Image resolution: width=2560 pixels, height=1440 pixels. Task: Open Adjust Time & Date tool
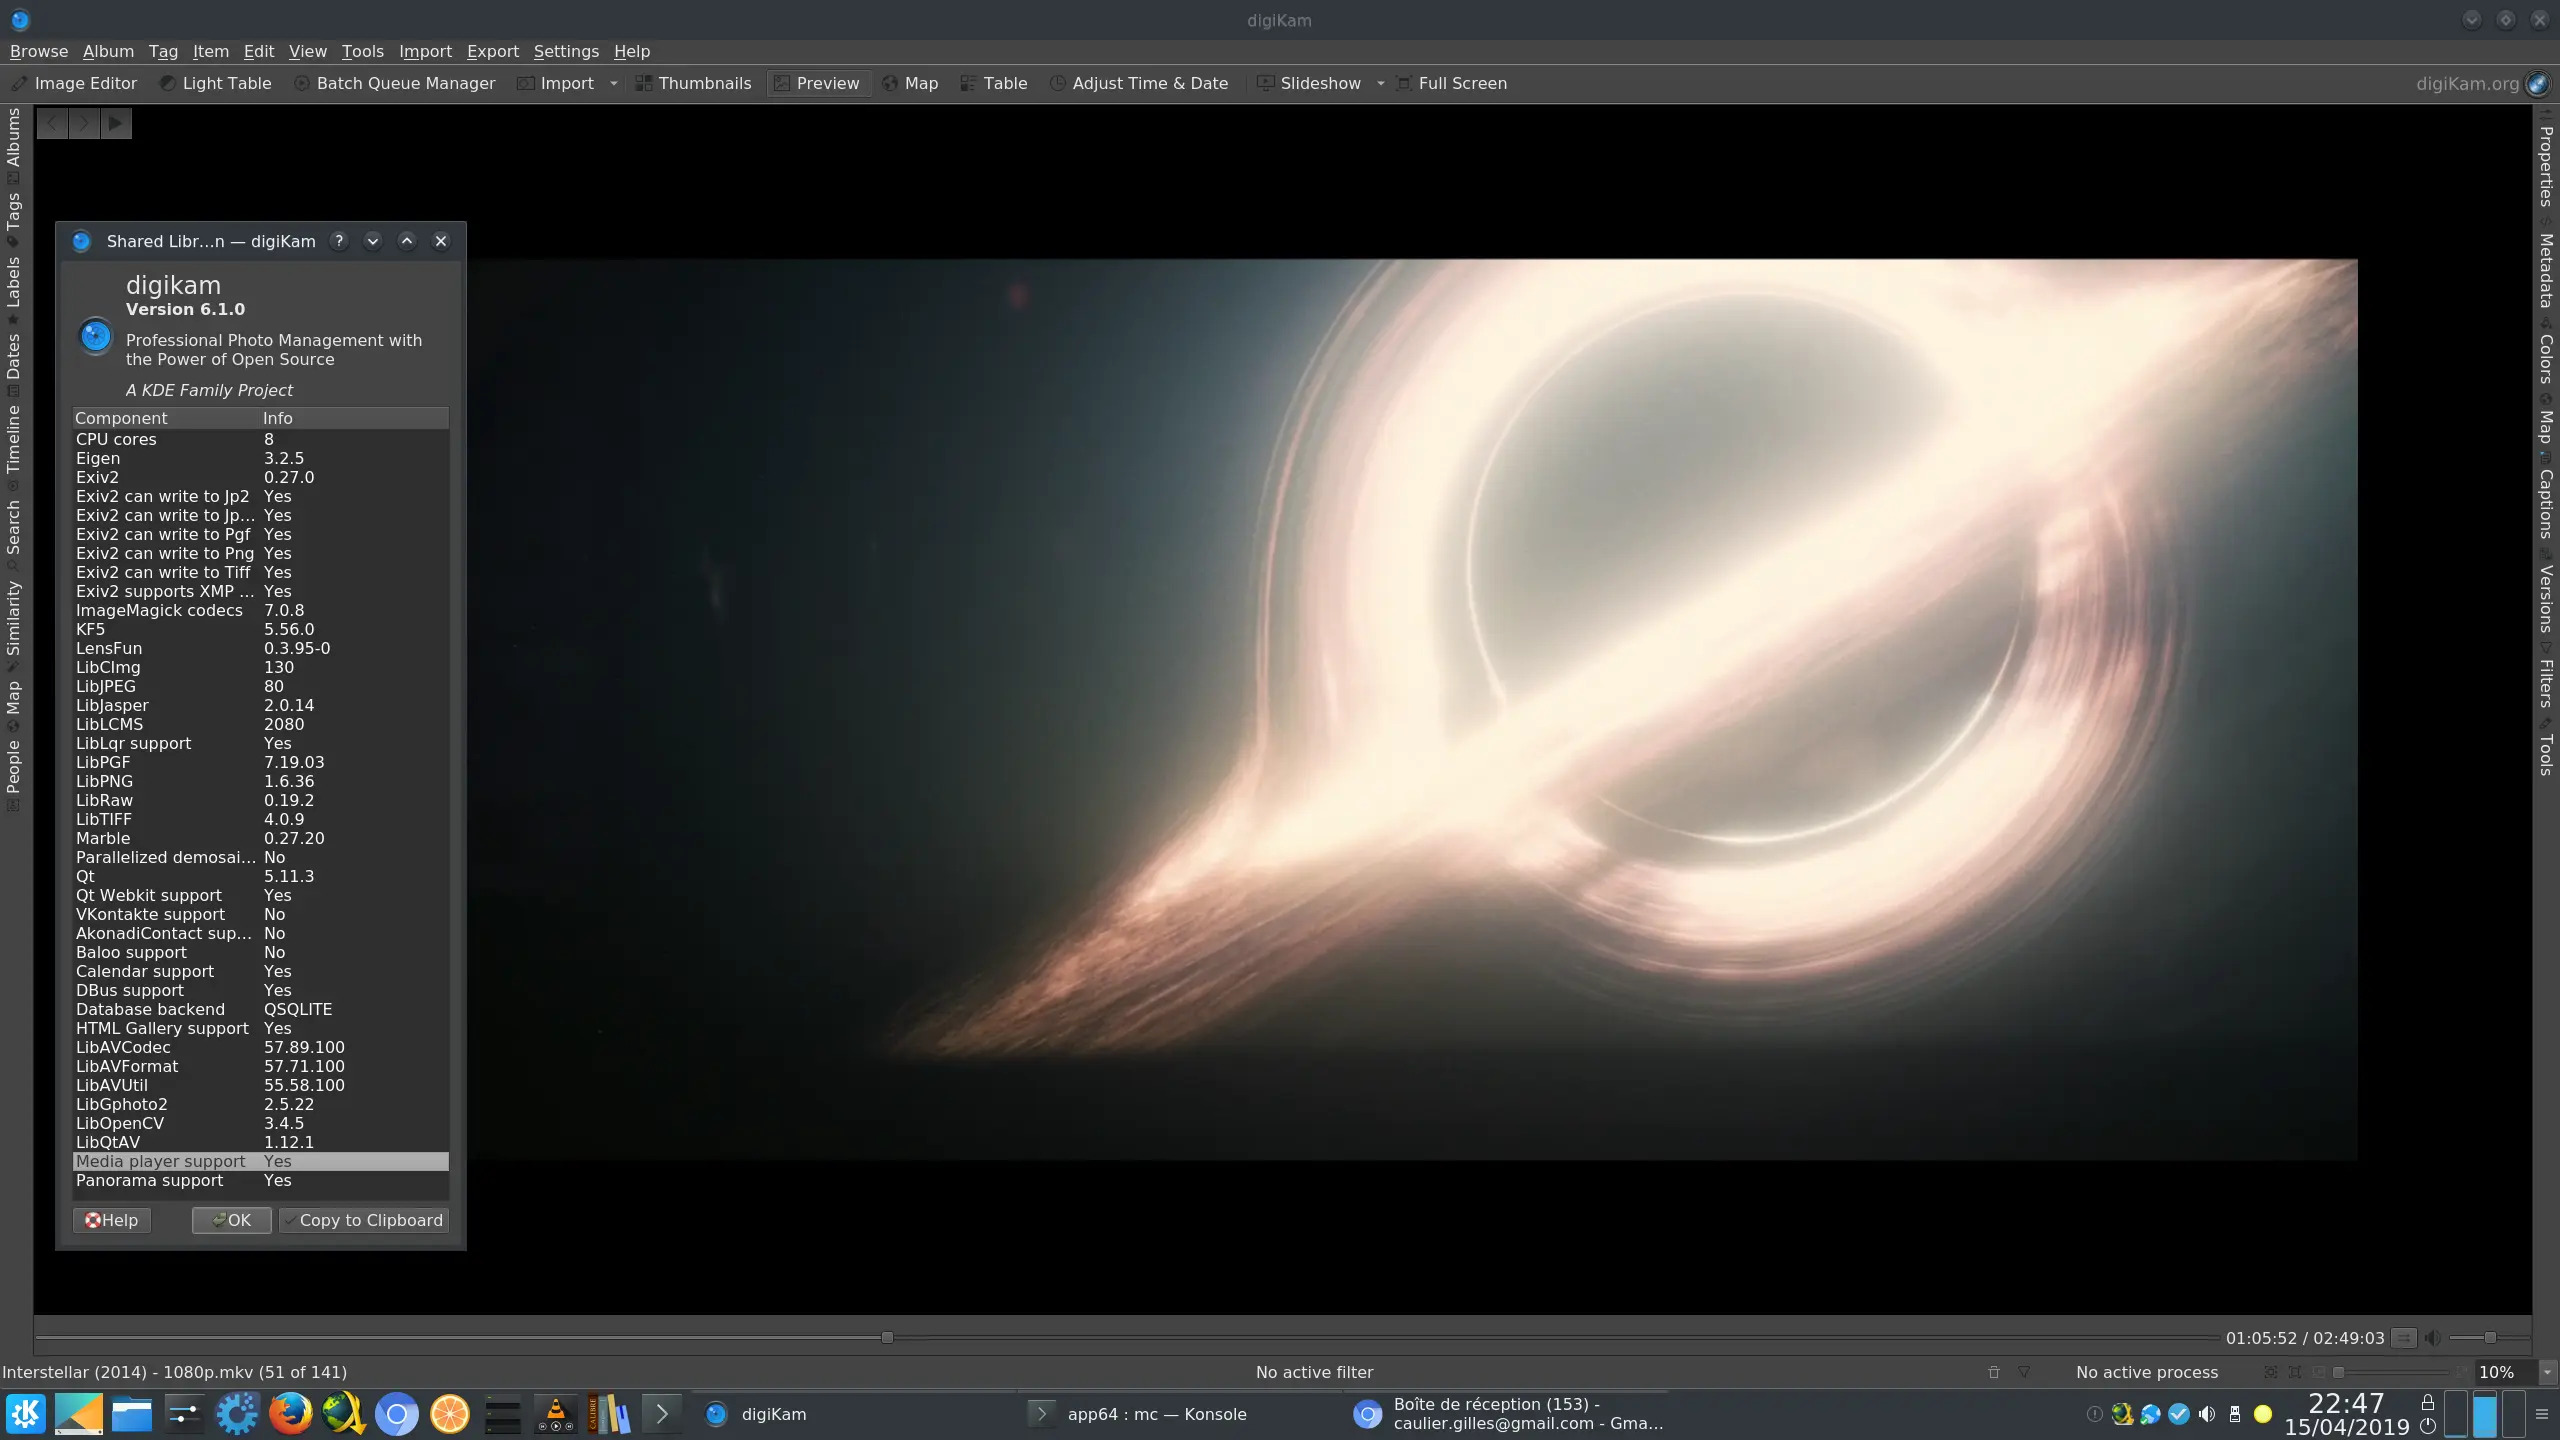point(1139,83)
